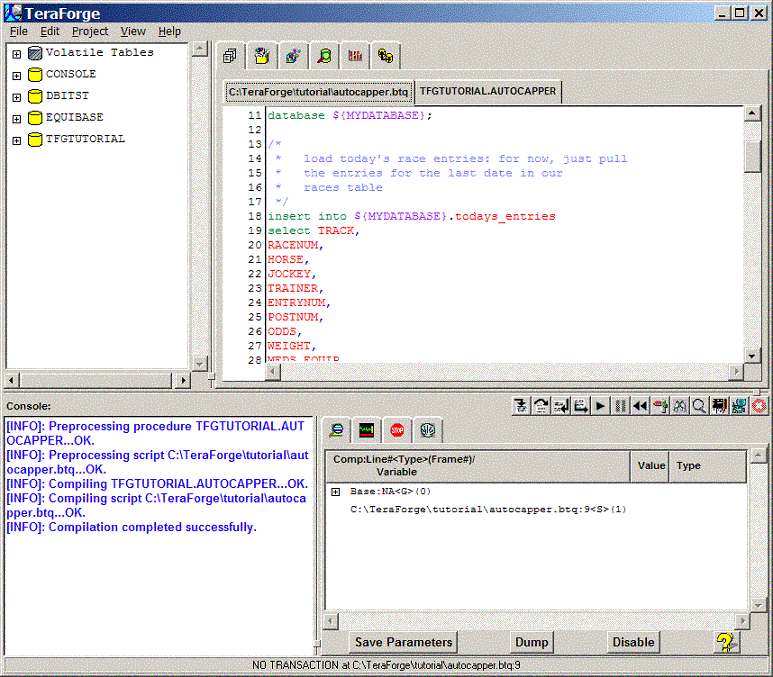Click the 'Compilation completed successfully' console line
This screenshot has height=677, width=773.
(x=132, y=527)
